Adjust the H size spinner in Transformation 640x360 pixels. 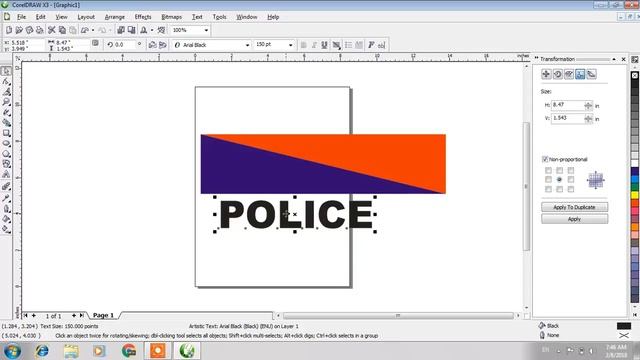click(x=588, y=105)
